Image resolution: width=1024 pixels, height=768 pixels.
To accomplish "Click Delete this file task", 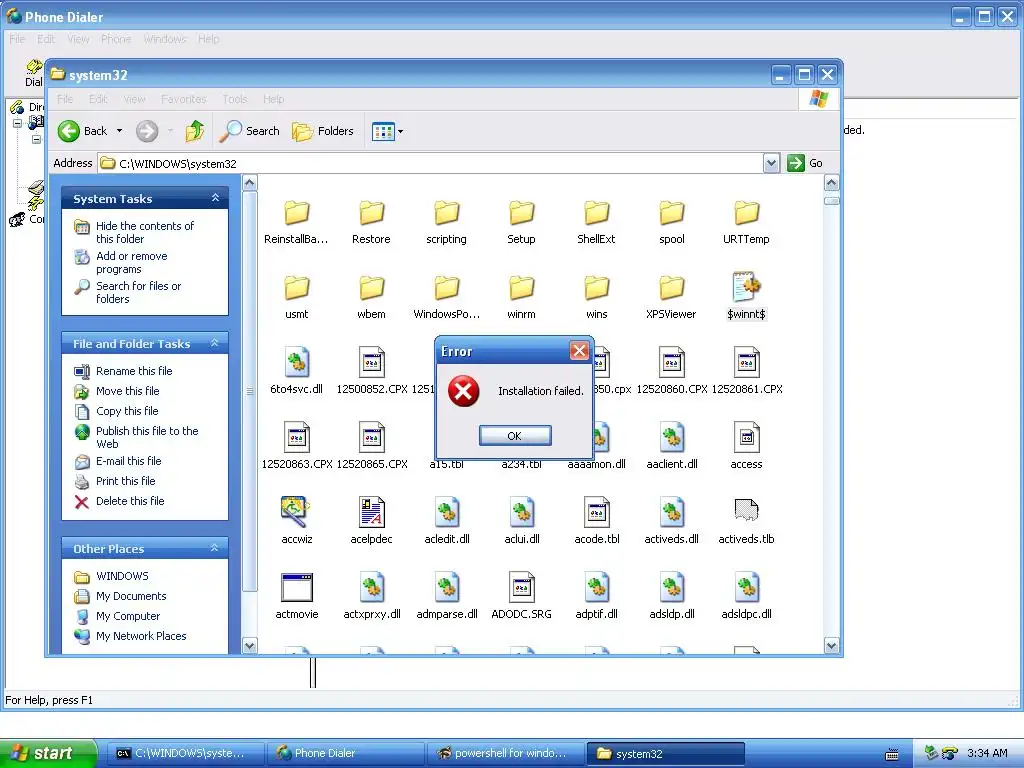I will [x=130, y=501].
